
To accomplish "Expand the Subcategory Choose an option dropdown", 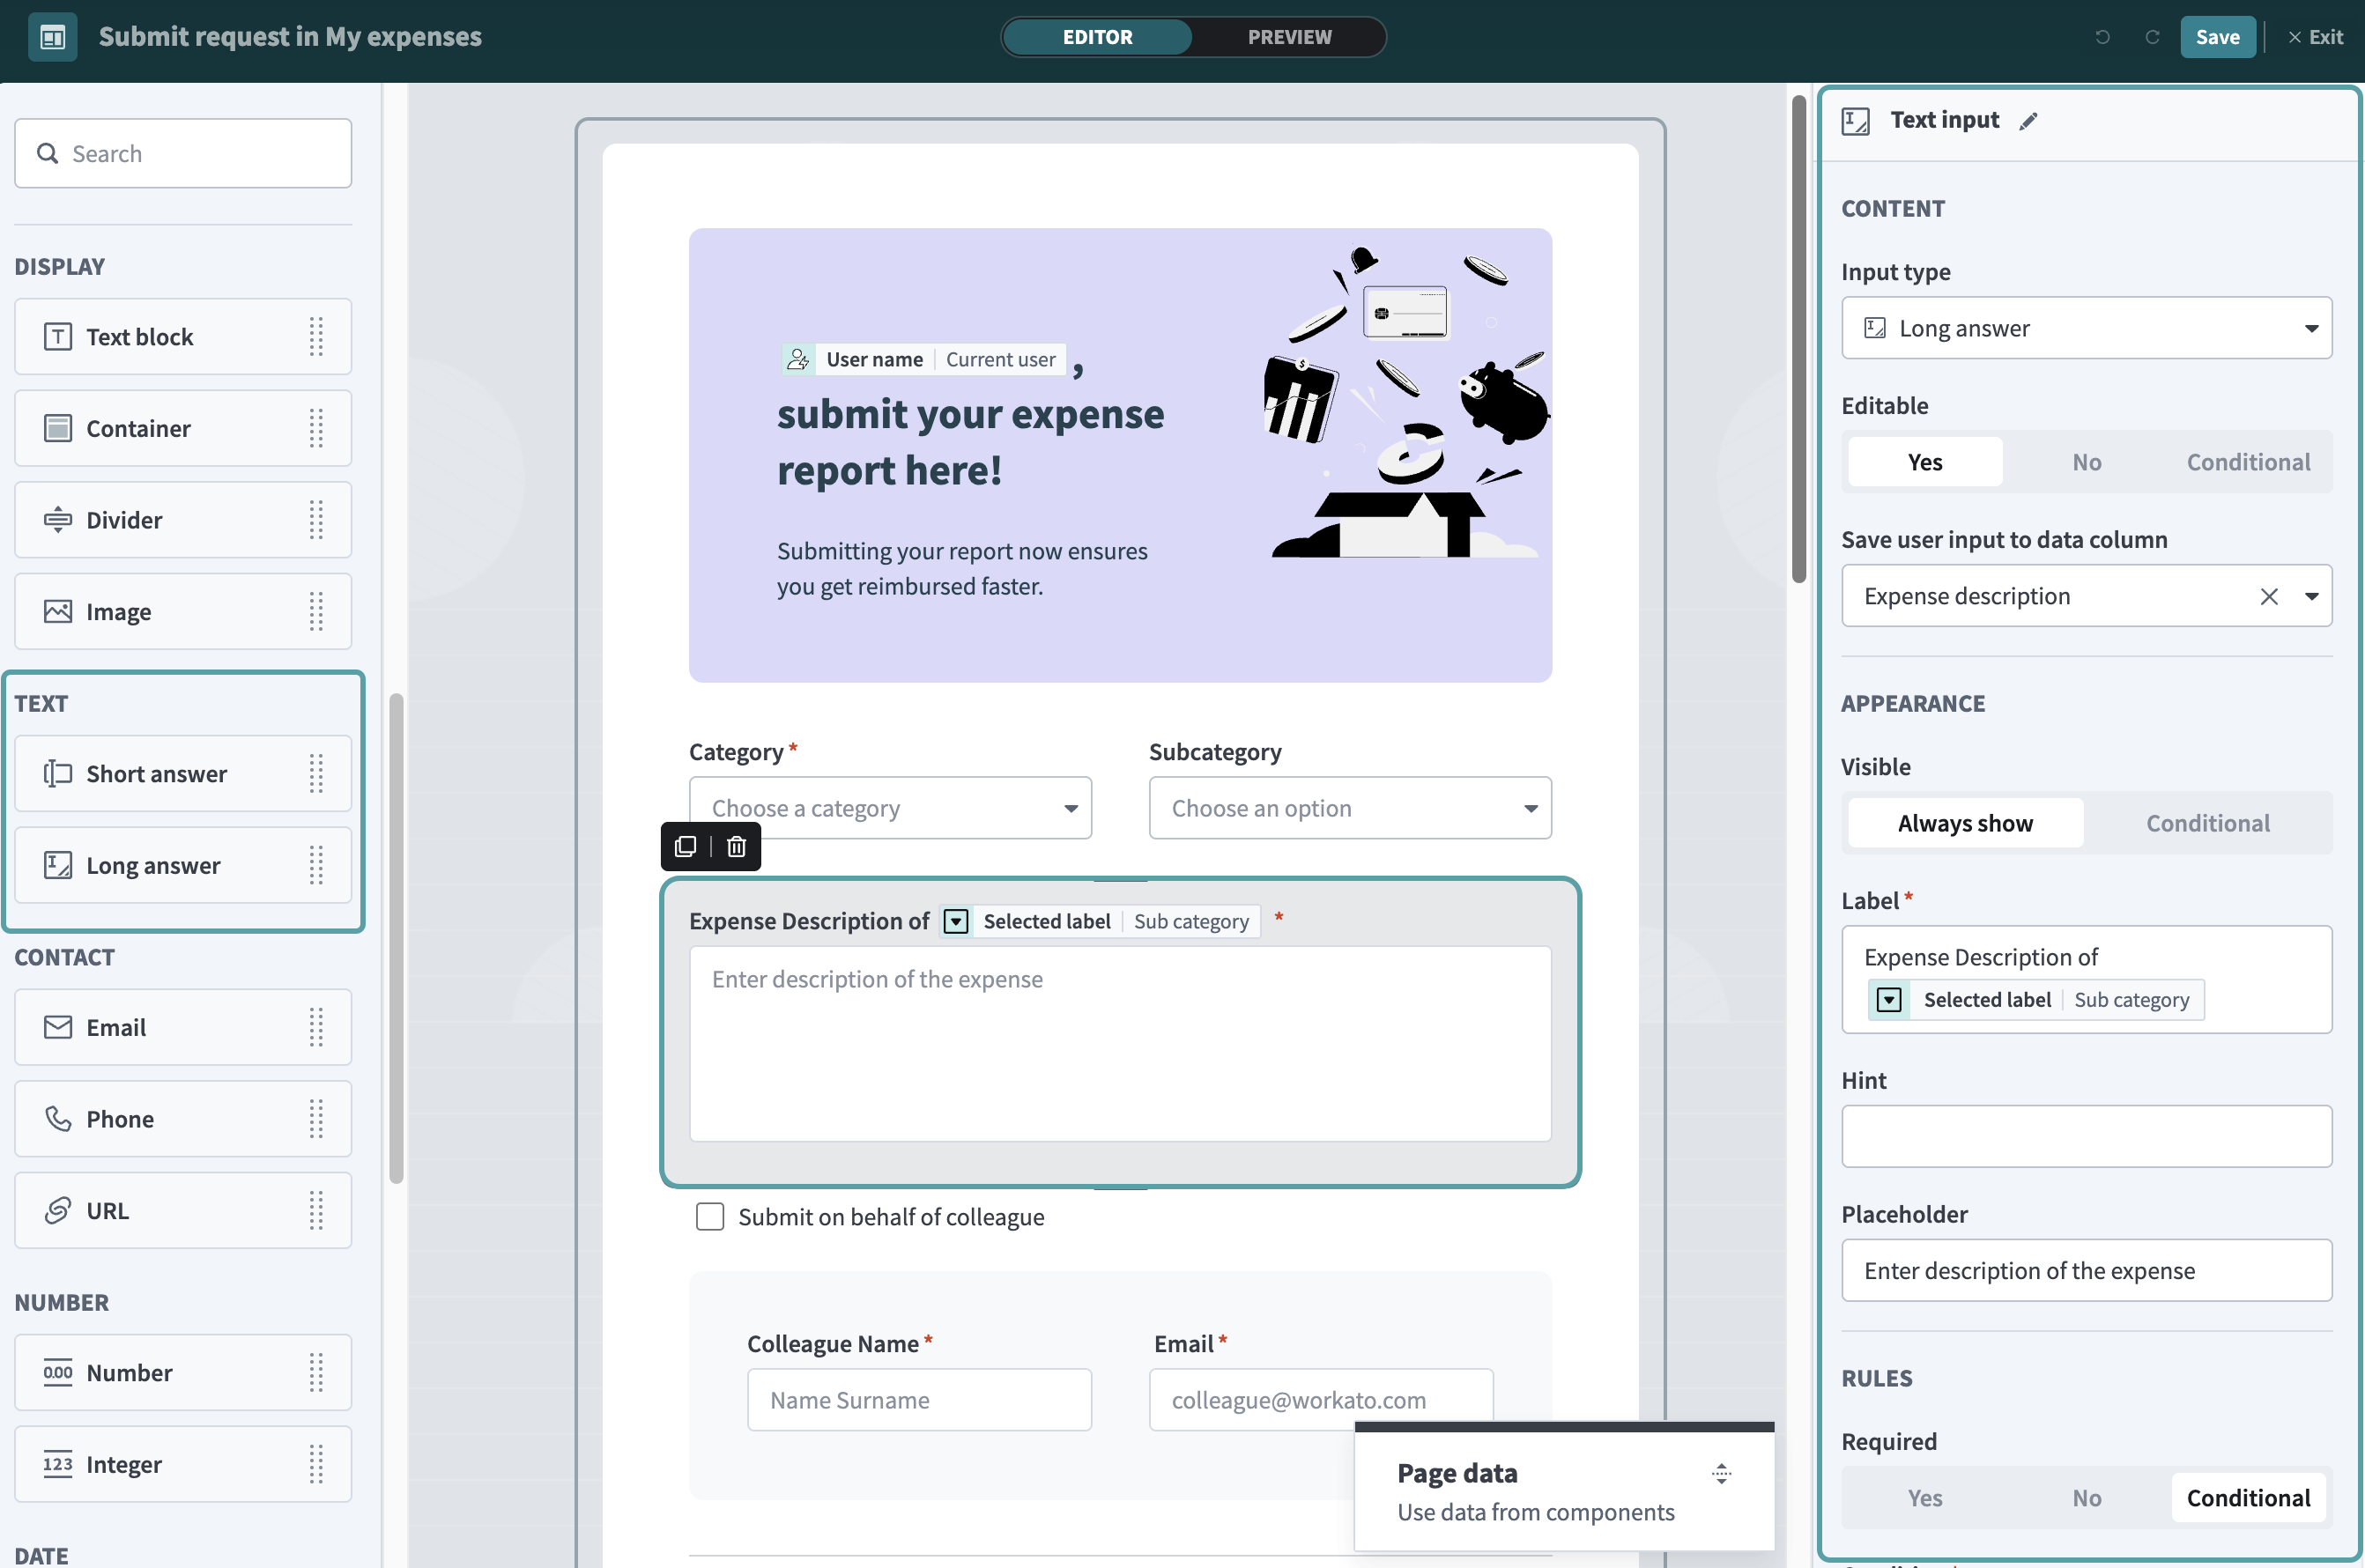I will coord(1349,808).
